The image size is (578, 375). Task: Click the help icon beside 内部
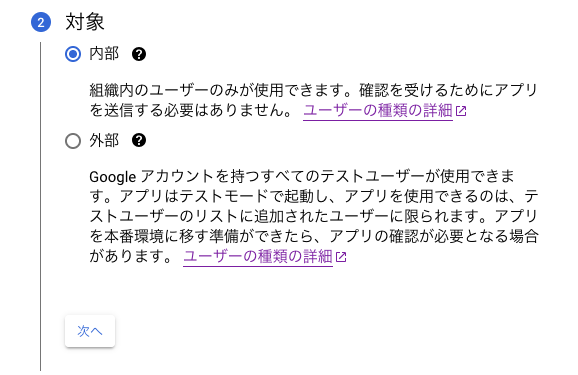pos(139,54)
